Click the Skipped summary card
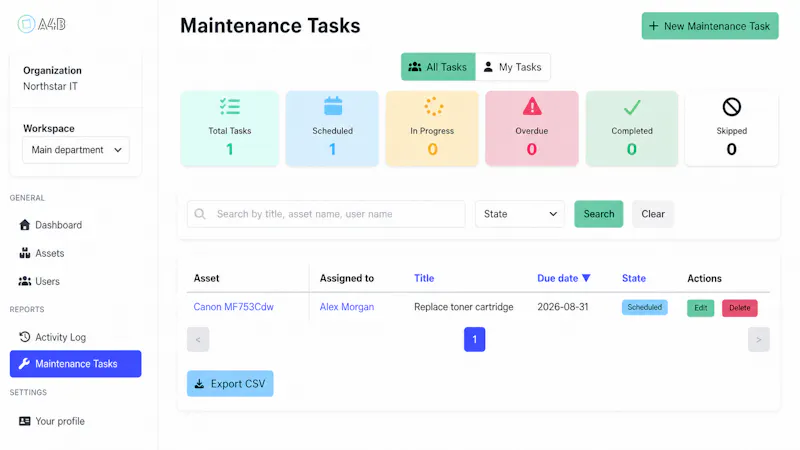The image size is (800, 450). [x=732, y=129]
